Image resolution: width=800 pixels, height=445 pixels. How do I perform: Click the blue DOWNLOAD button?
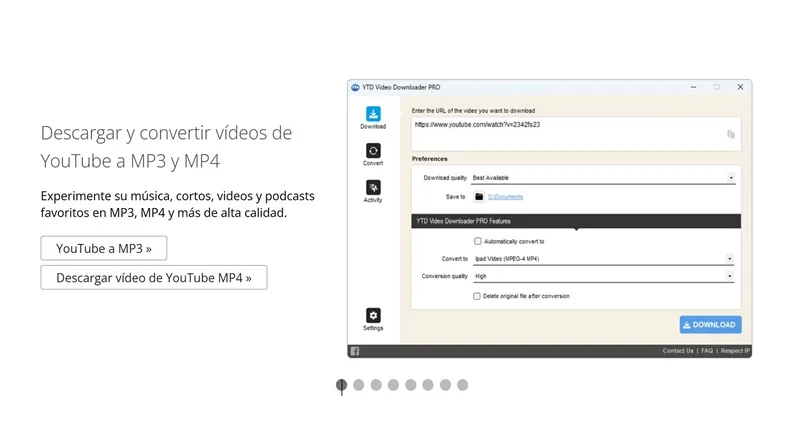coord(710,325)
